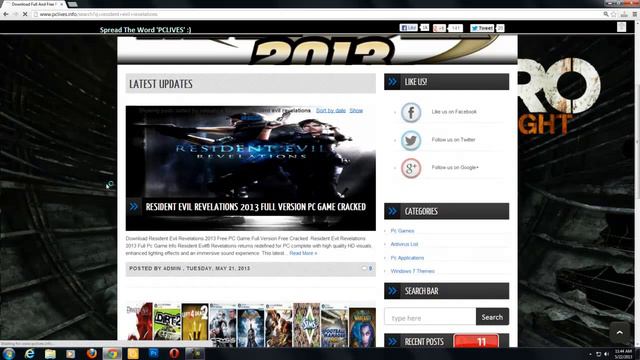Click the comment count bubble icon
Screen dimensions: 640x360
[364, 268]
